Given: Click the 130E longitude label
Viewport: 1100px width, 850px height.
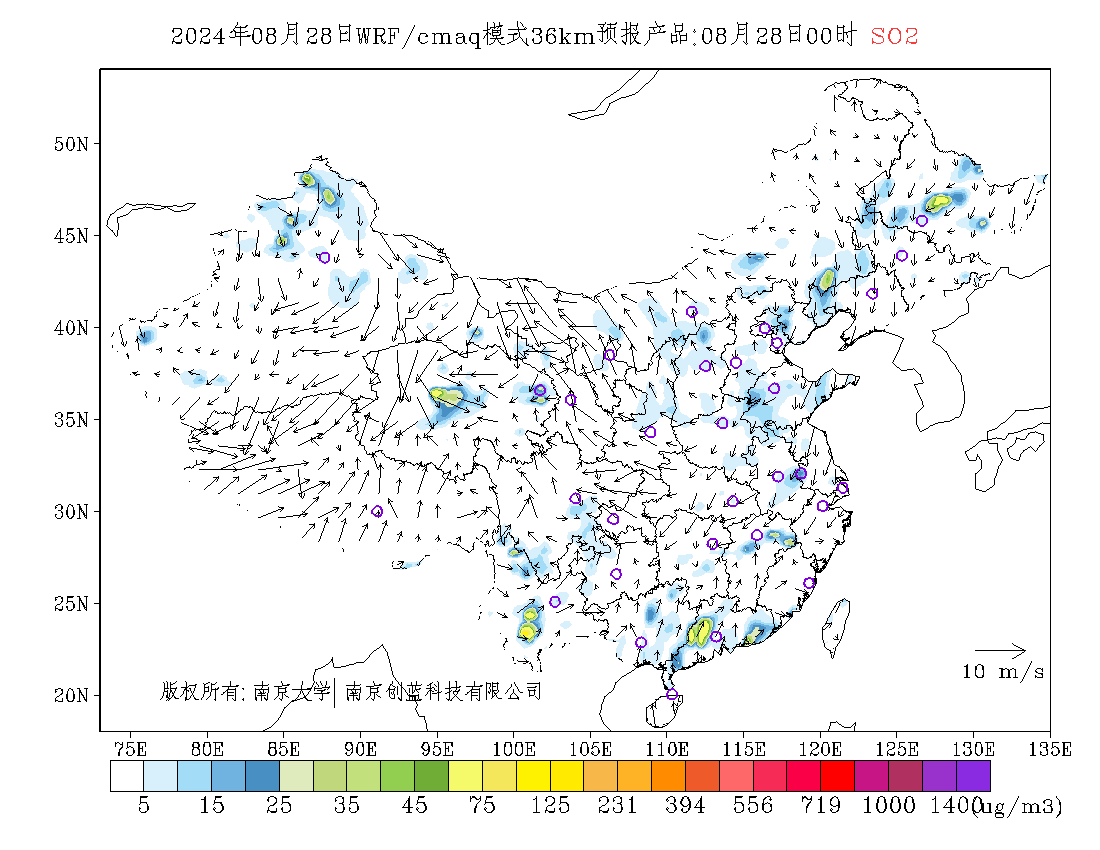Looking at the screenshot, I should click(973, 749).
